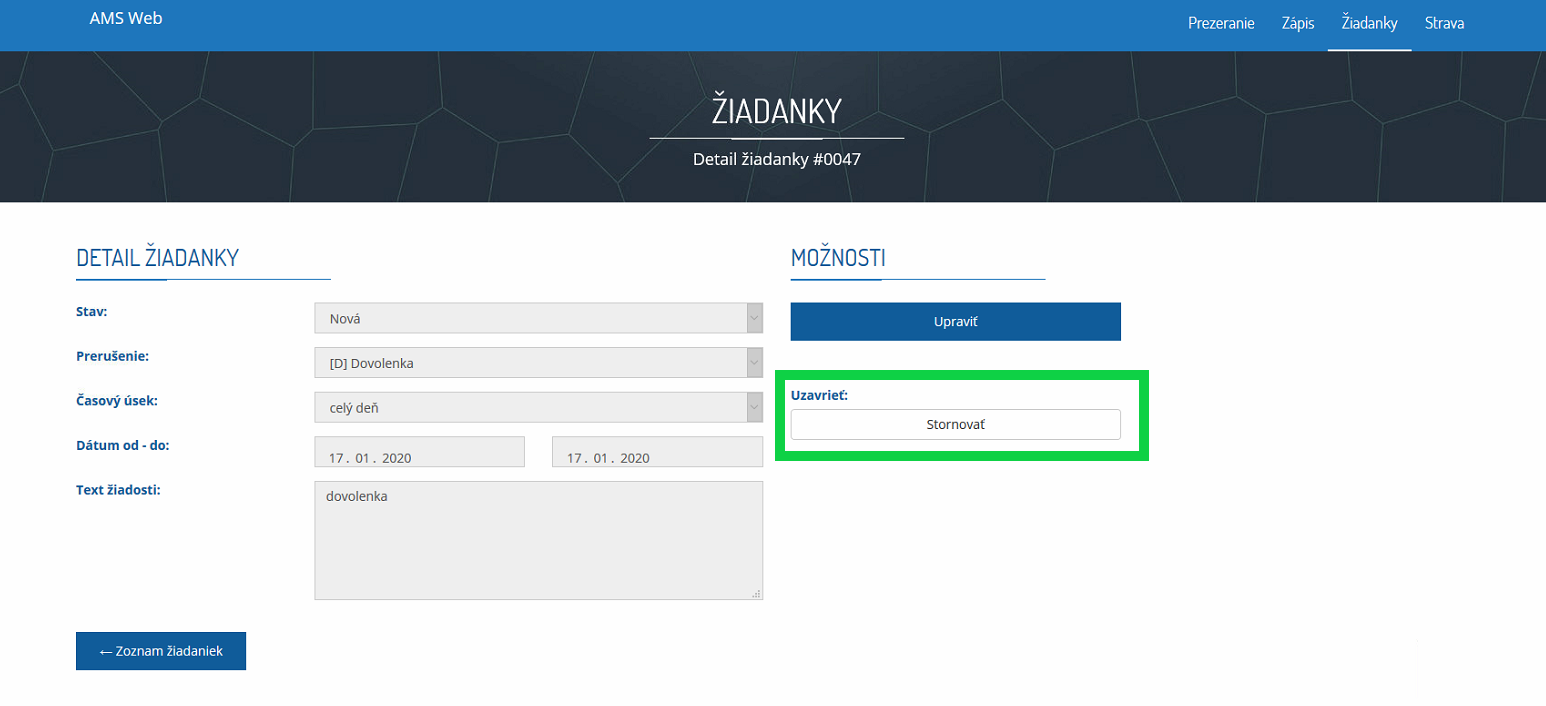The height and width of the screenshot is (706, 1546).
Task: Click the end date field (Dátum do)
Action: (x=657, y=452)
